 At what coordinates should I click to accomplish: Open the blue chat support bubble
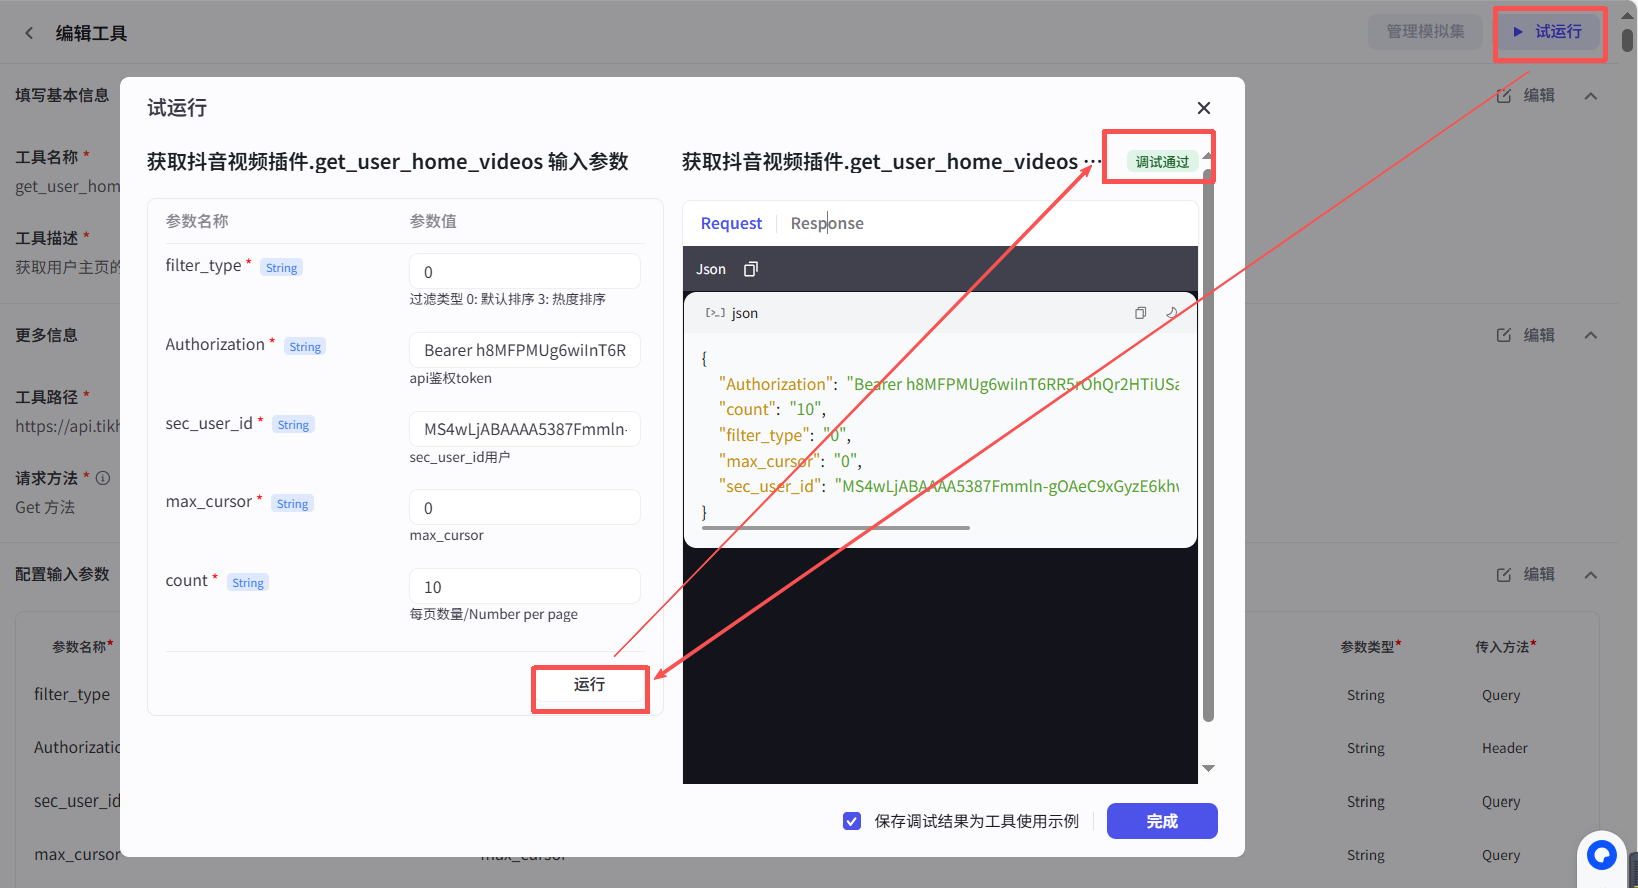pyautogui.click(x=1602, y=855)
